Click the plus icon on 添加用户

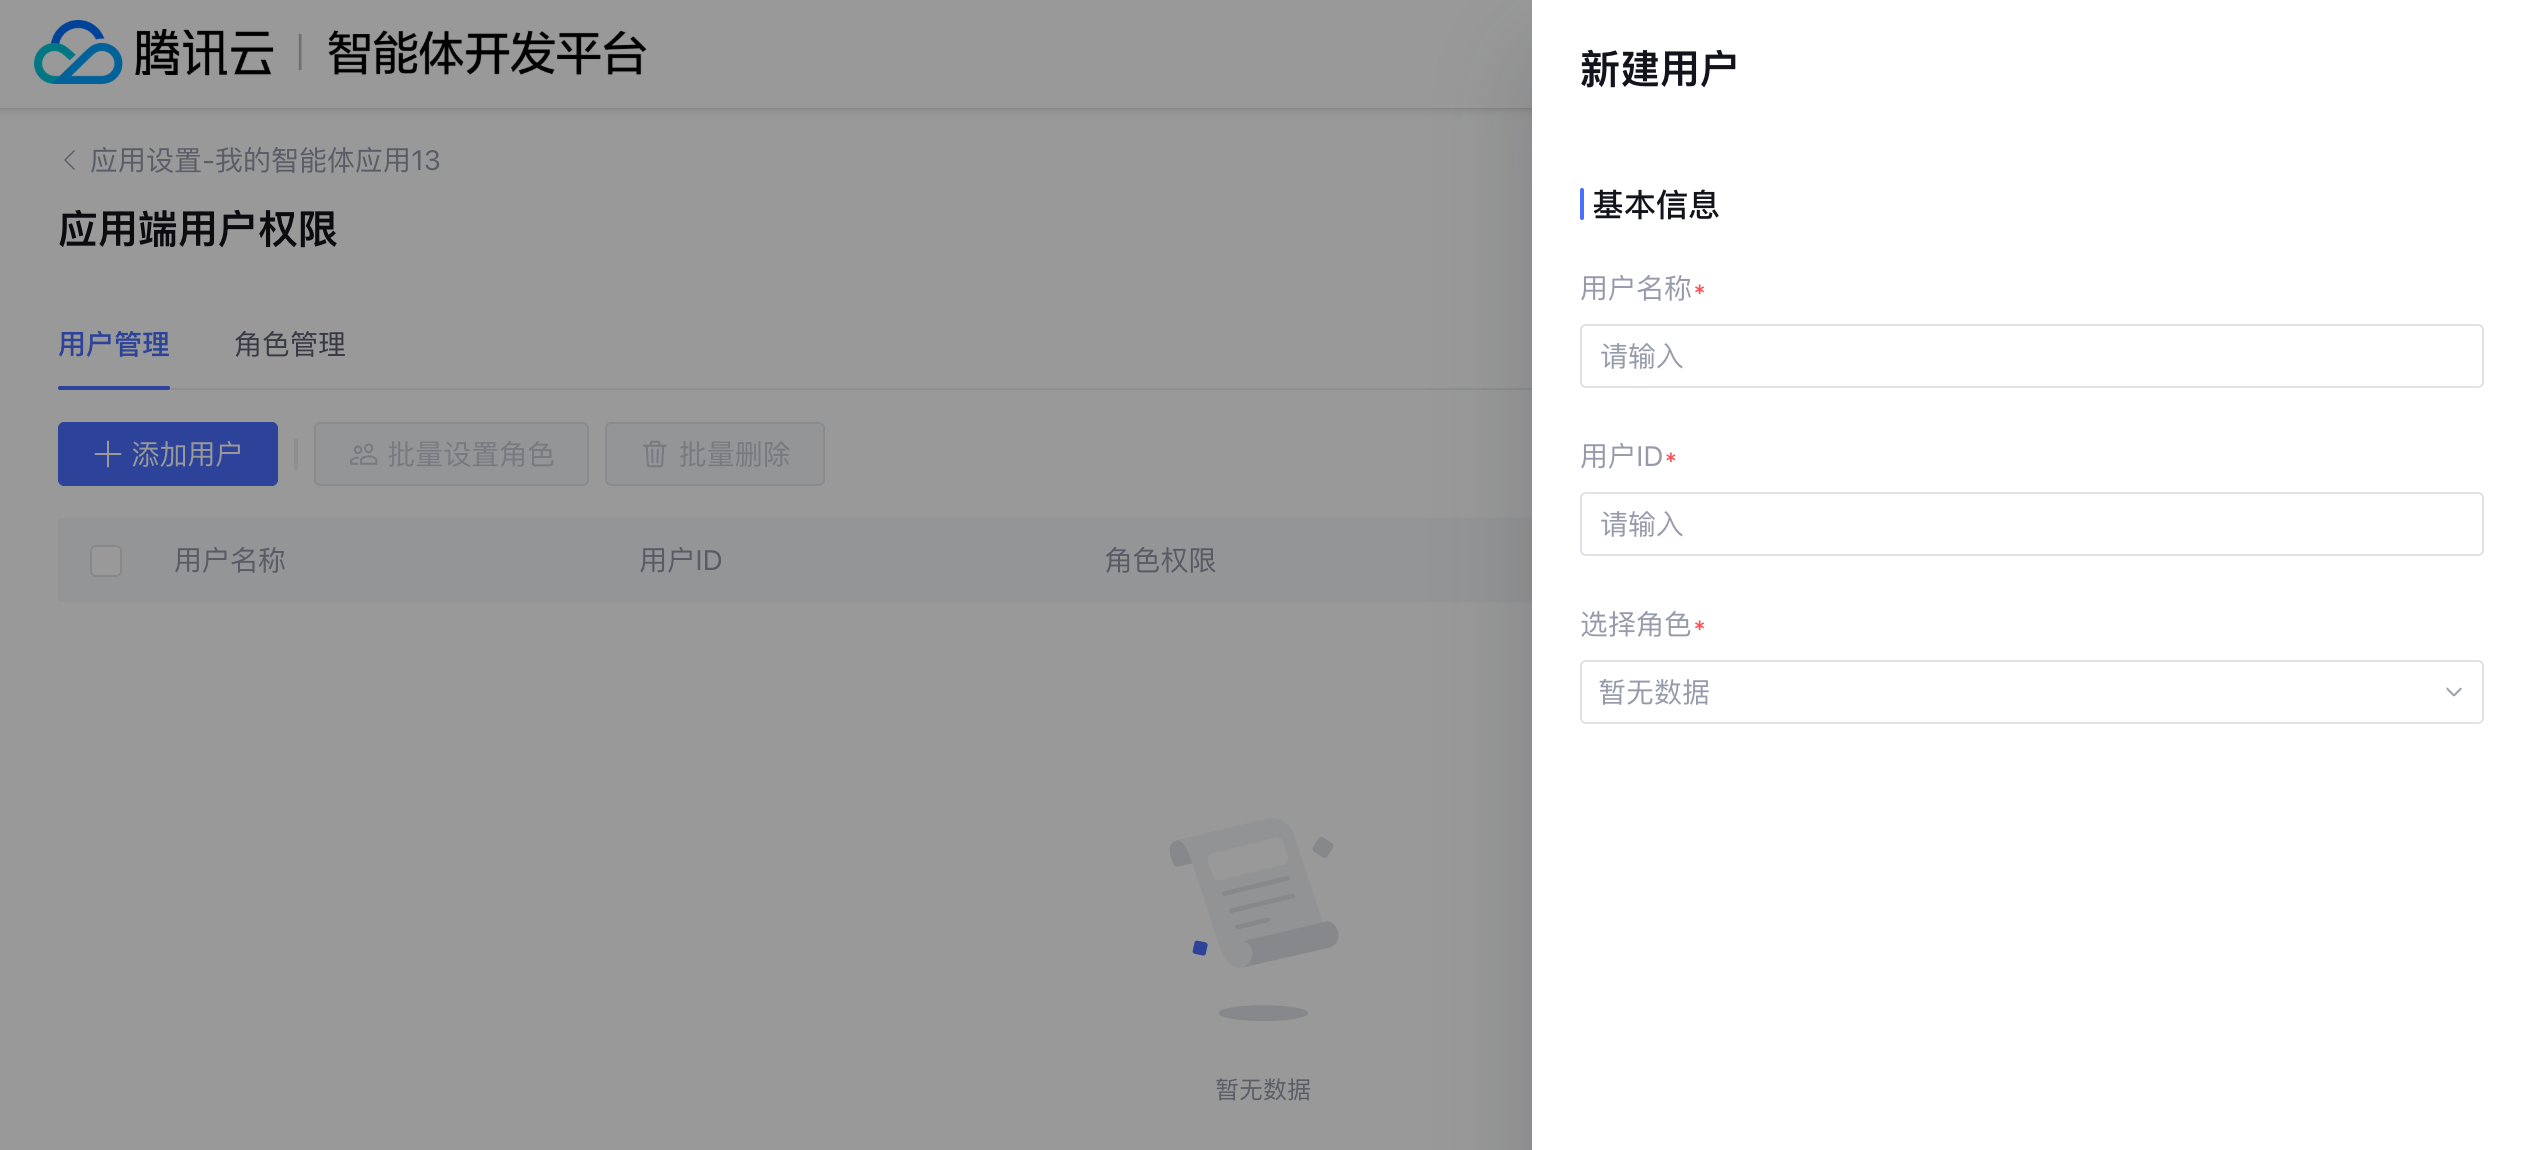coord(107,455)
